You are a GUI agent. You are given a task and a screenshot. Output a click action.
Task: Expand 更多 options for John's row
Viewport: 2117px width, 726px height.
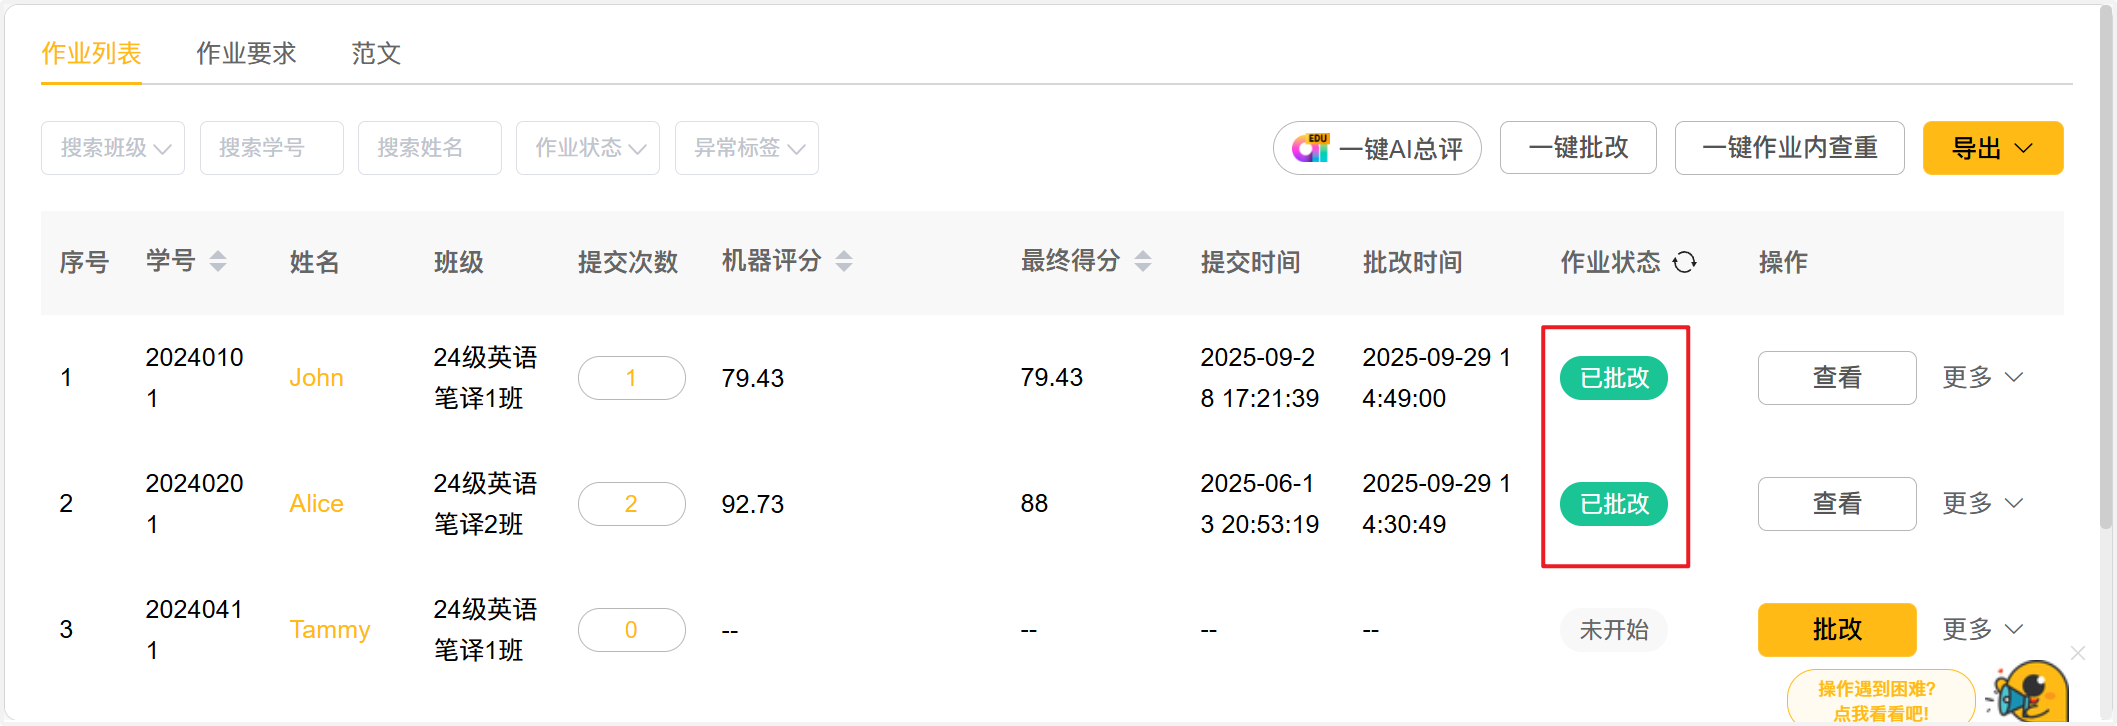click(1982, 377)
